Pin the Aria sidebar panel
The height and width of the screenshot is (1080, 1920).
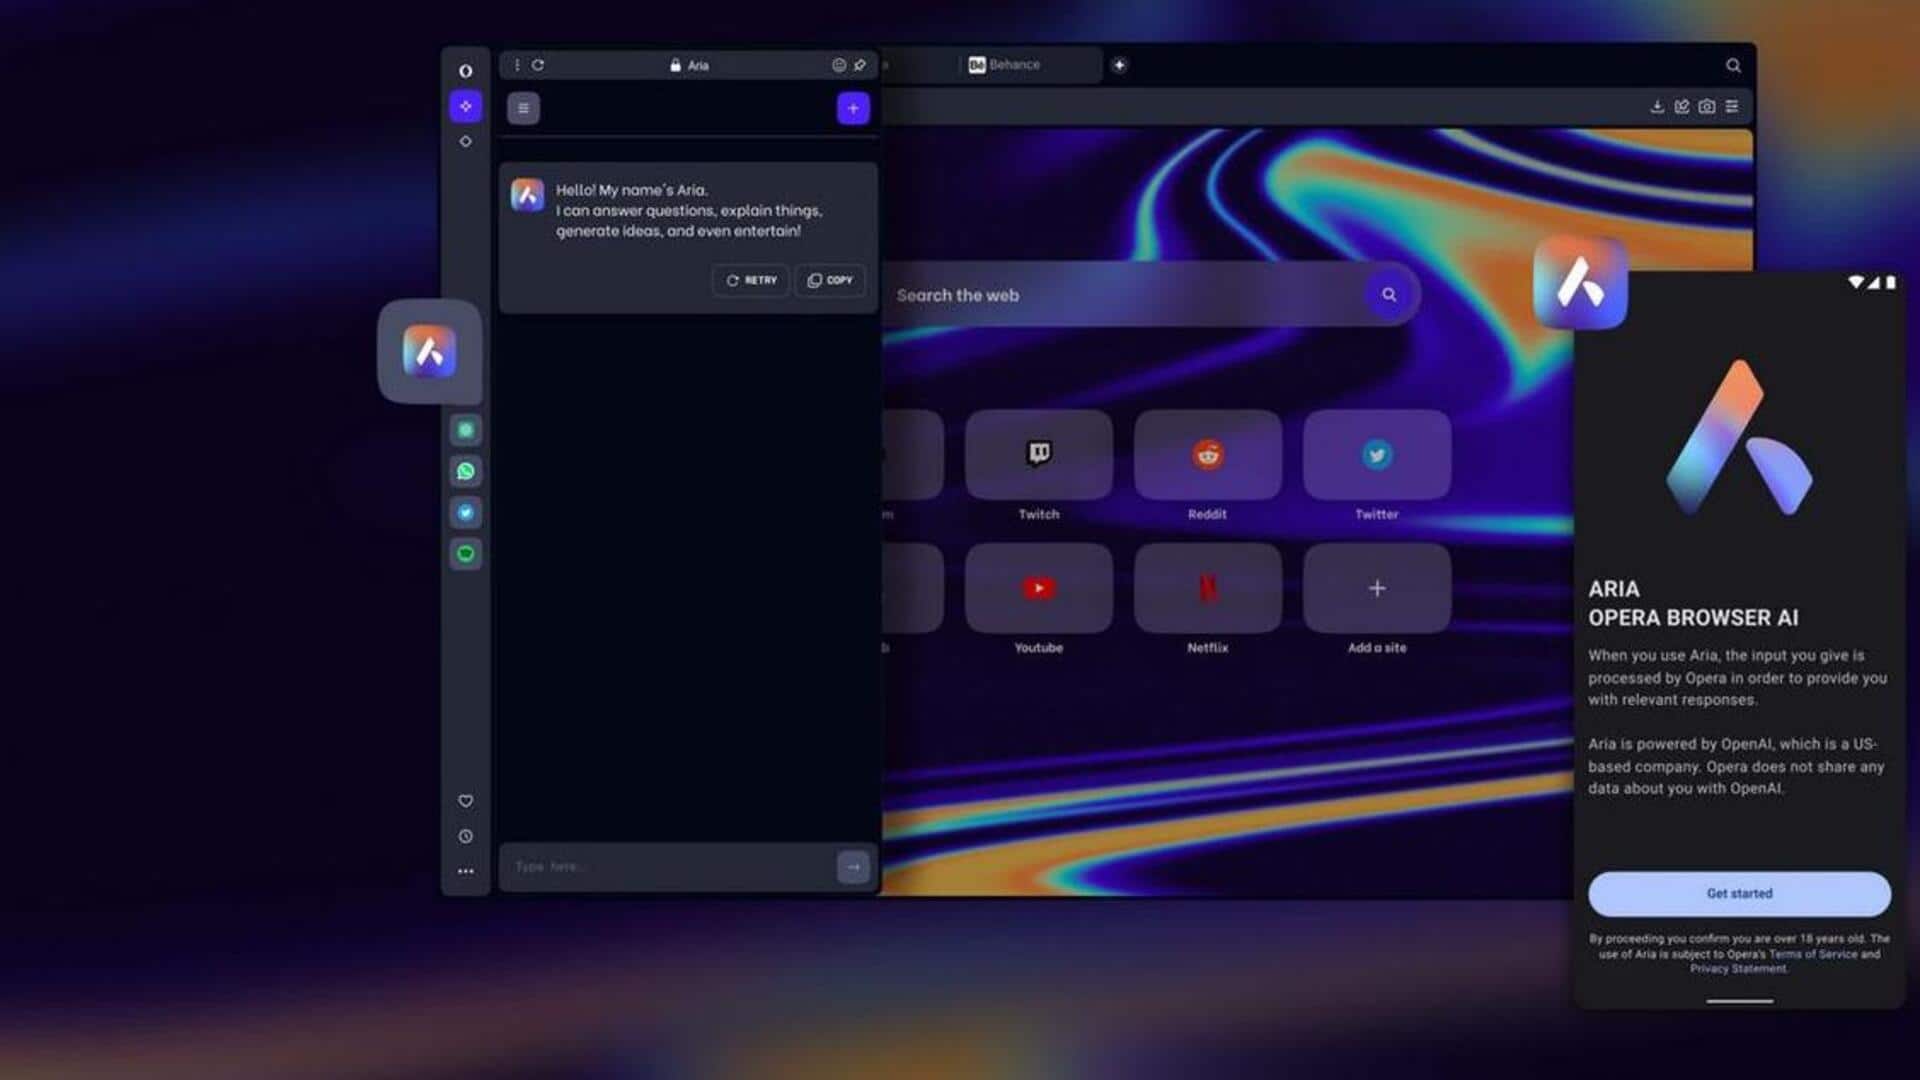coord(860,65)
